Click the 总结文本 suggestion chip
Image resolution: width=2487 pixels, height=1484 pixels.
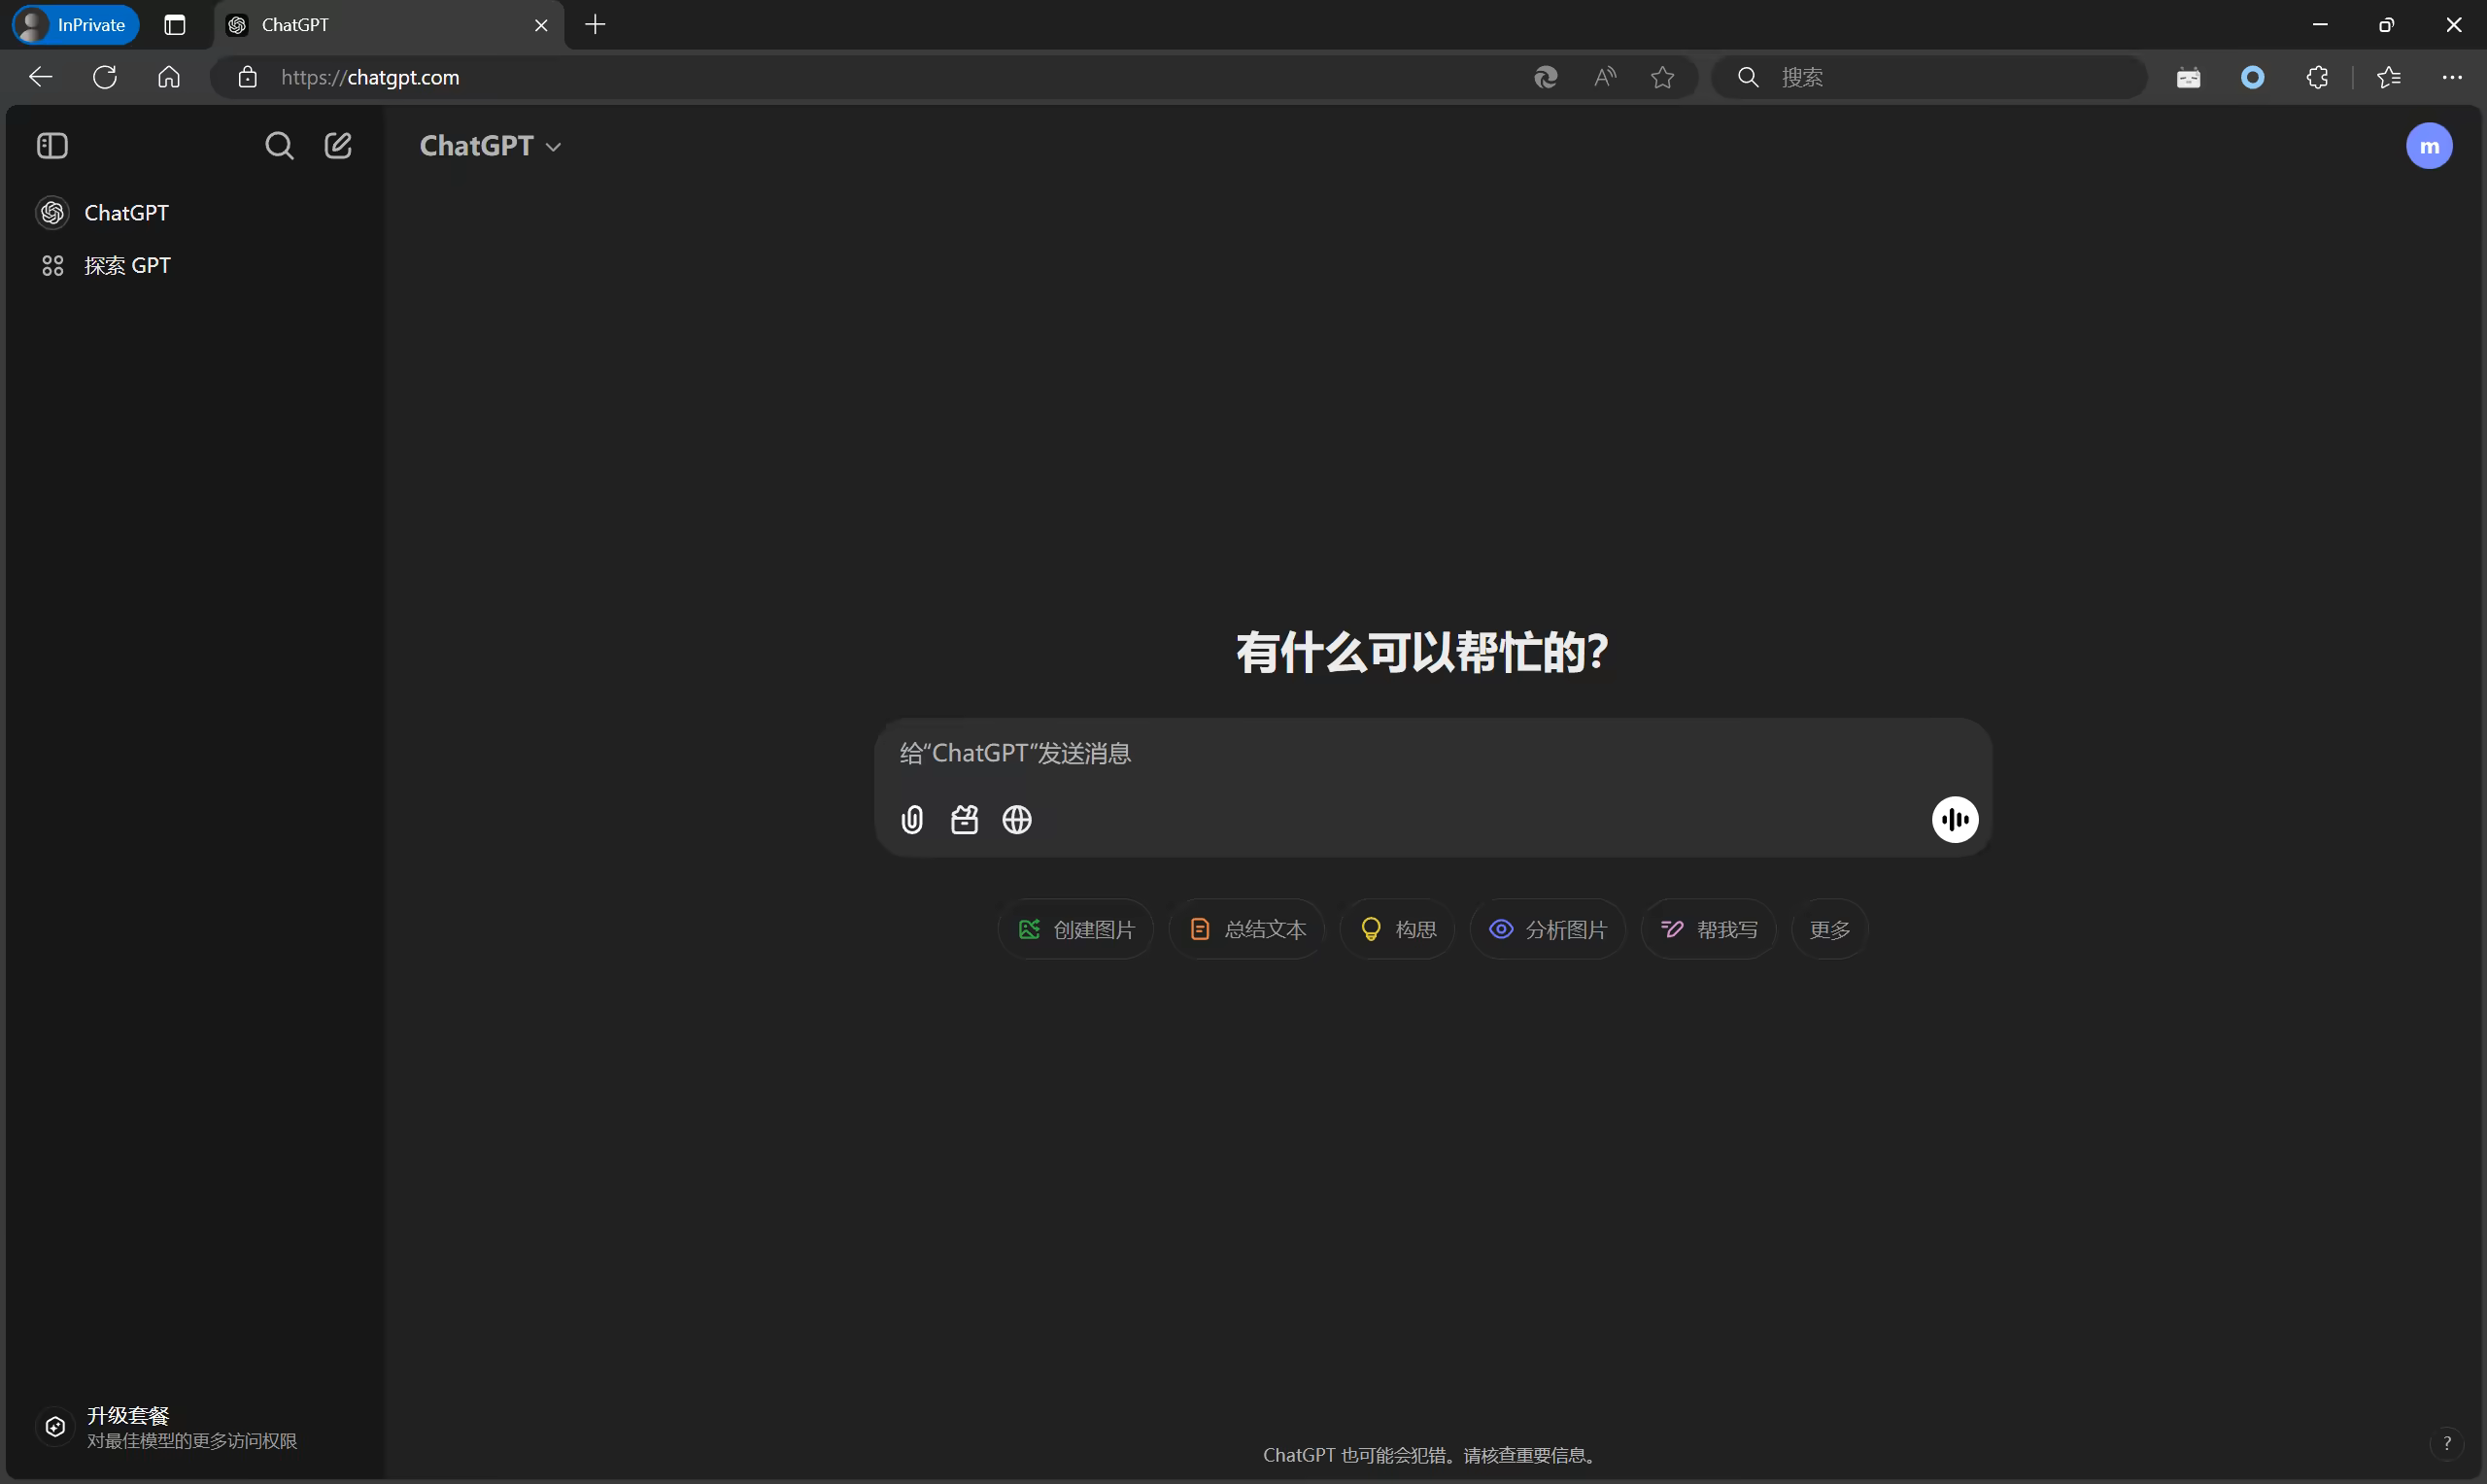[x=1247, y=930]
